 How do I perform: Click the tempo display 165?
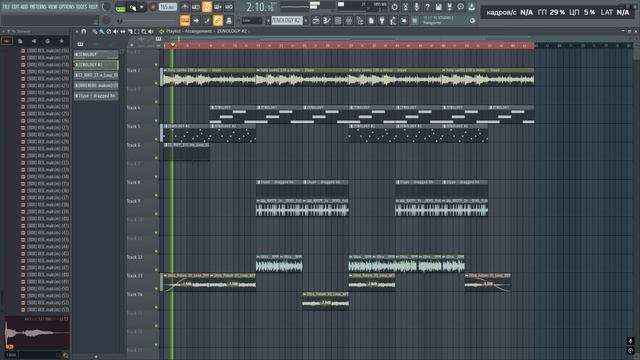pyautogui.click(x=167, y=7)
